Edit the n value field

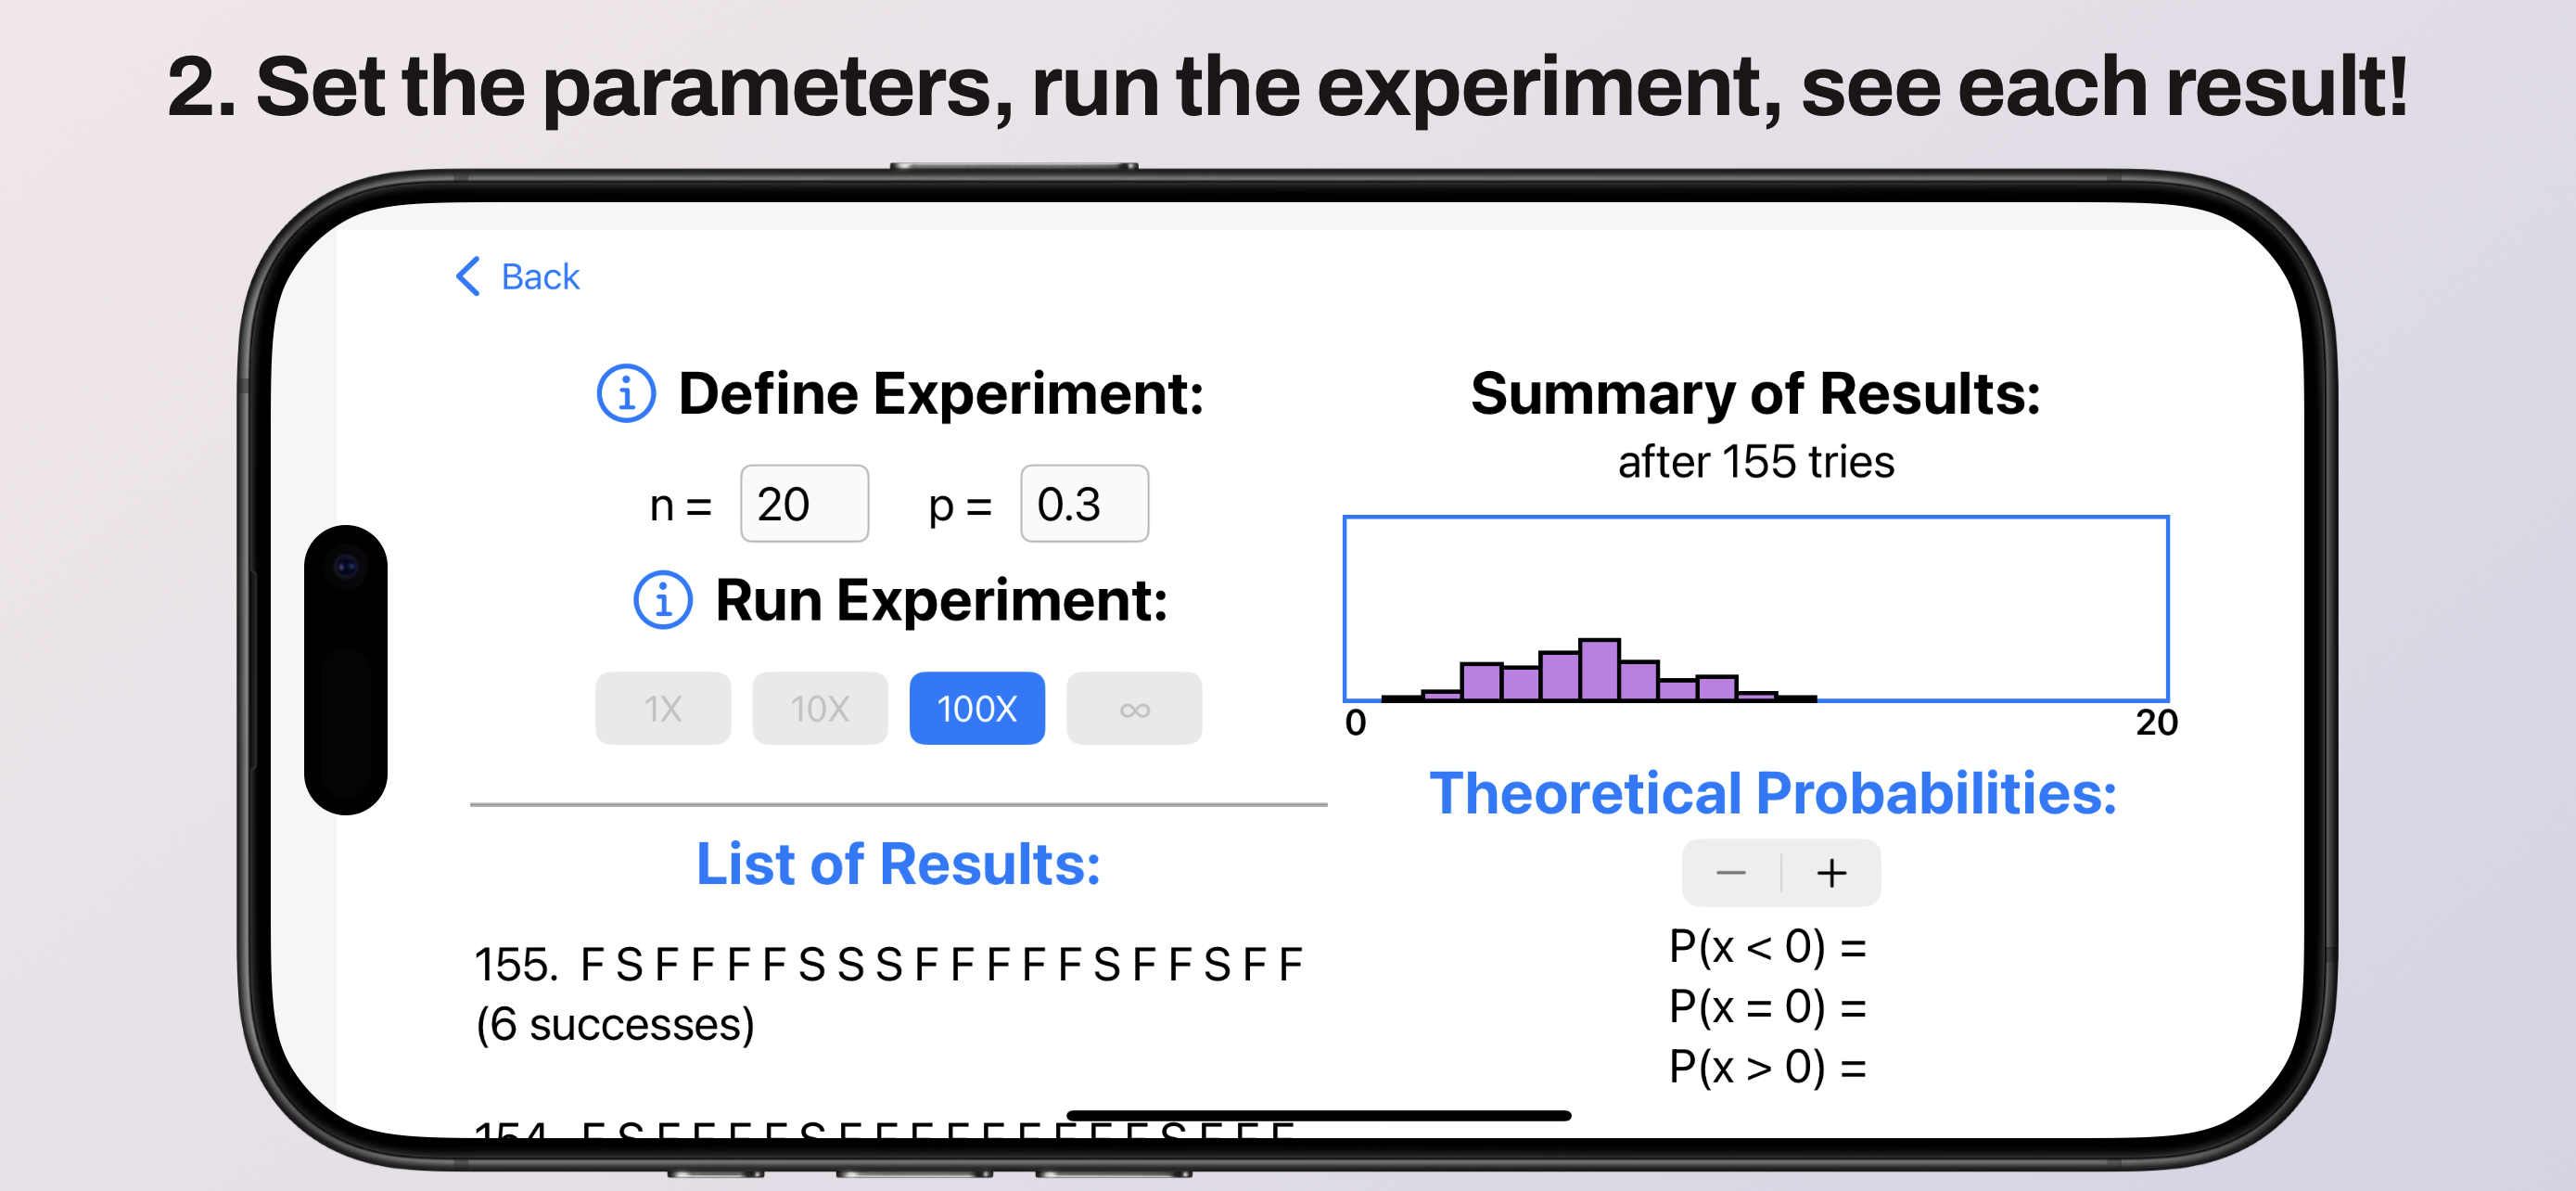pyautogui.click(x=804, y=504)
